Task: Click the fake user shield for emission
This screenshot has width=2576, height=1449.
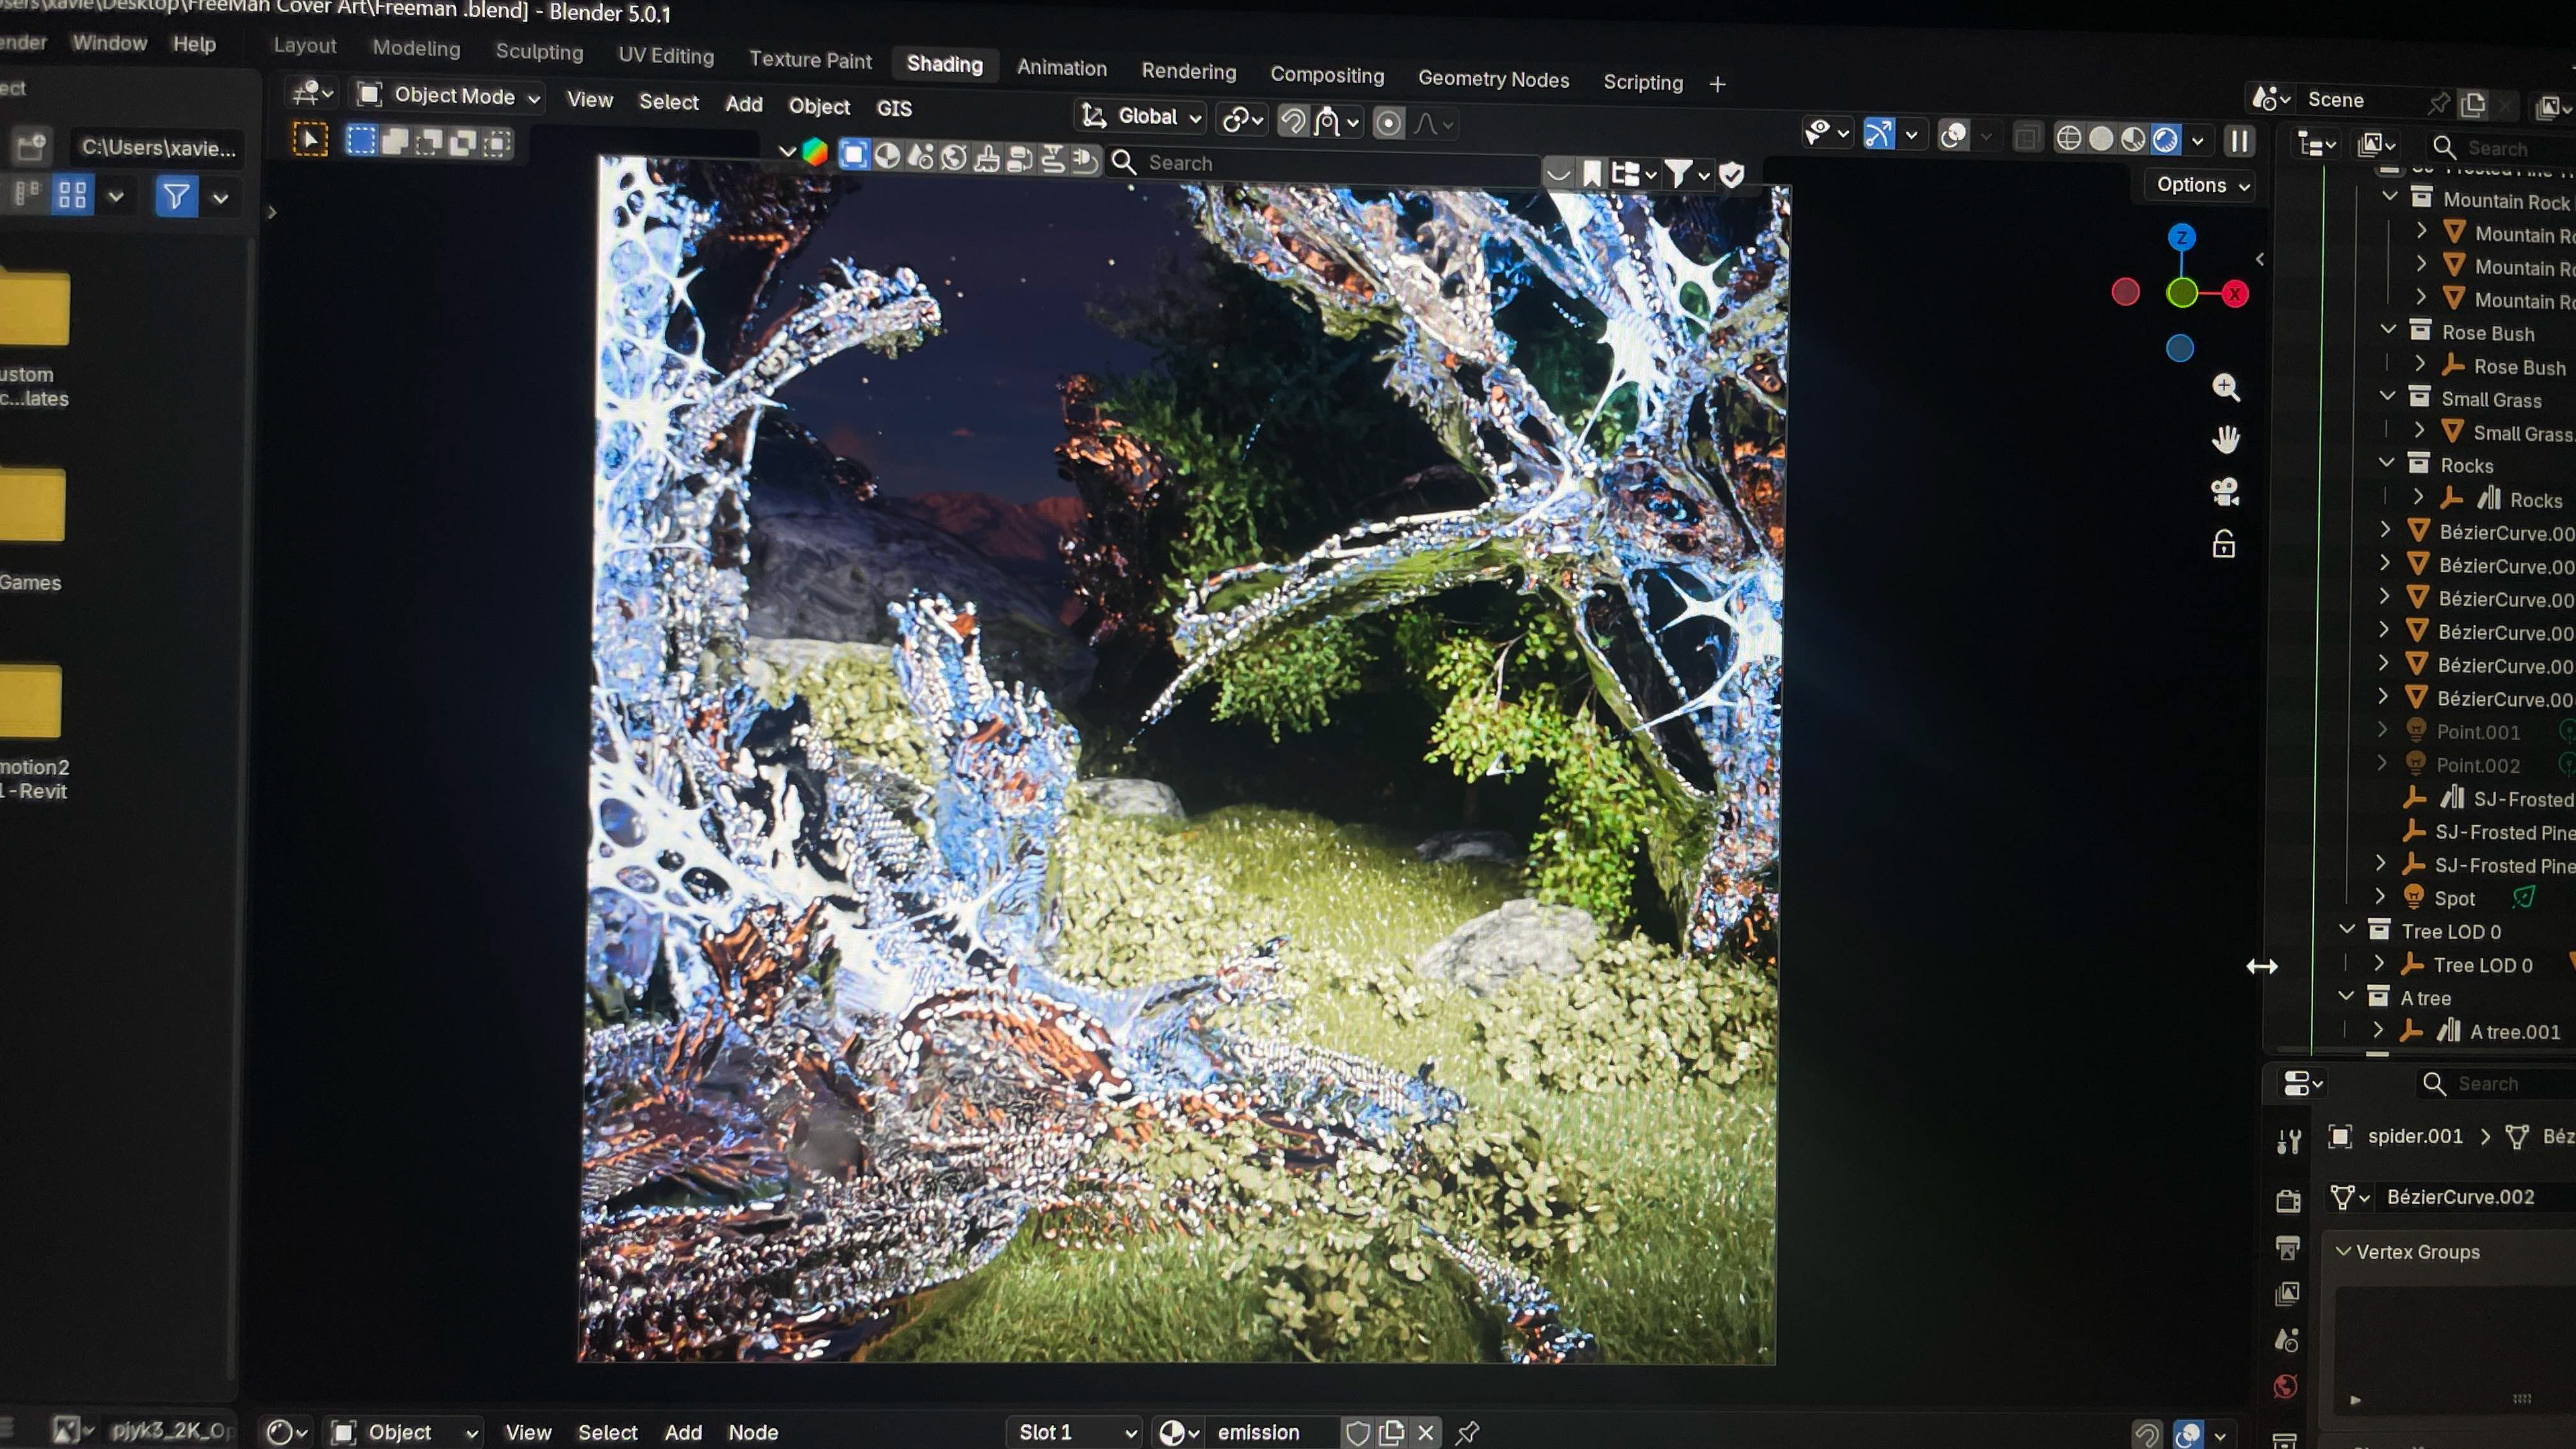Action: (1357, 1432)
